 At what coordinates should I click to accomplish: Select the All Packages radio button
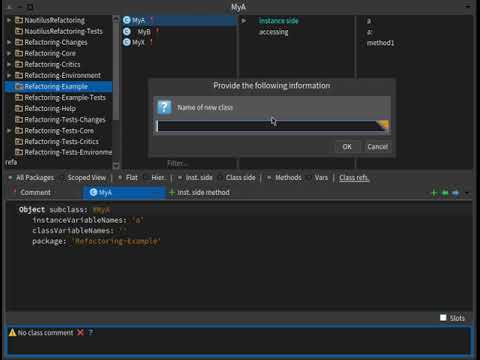coord(10,178)
